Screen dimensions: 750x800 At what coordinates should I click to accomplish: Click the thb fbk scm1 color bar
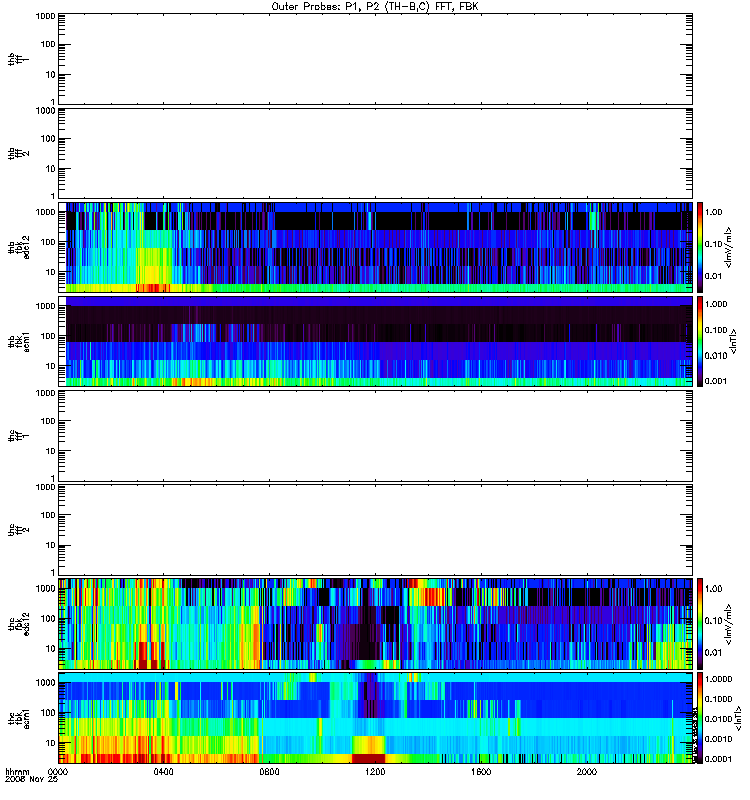click(700, 342)
